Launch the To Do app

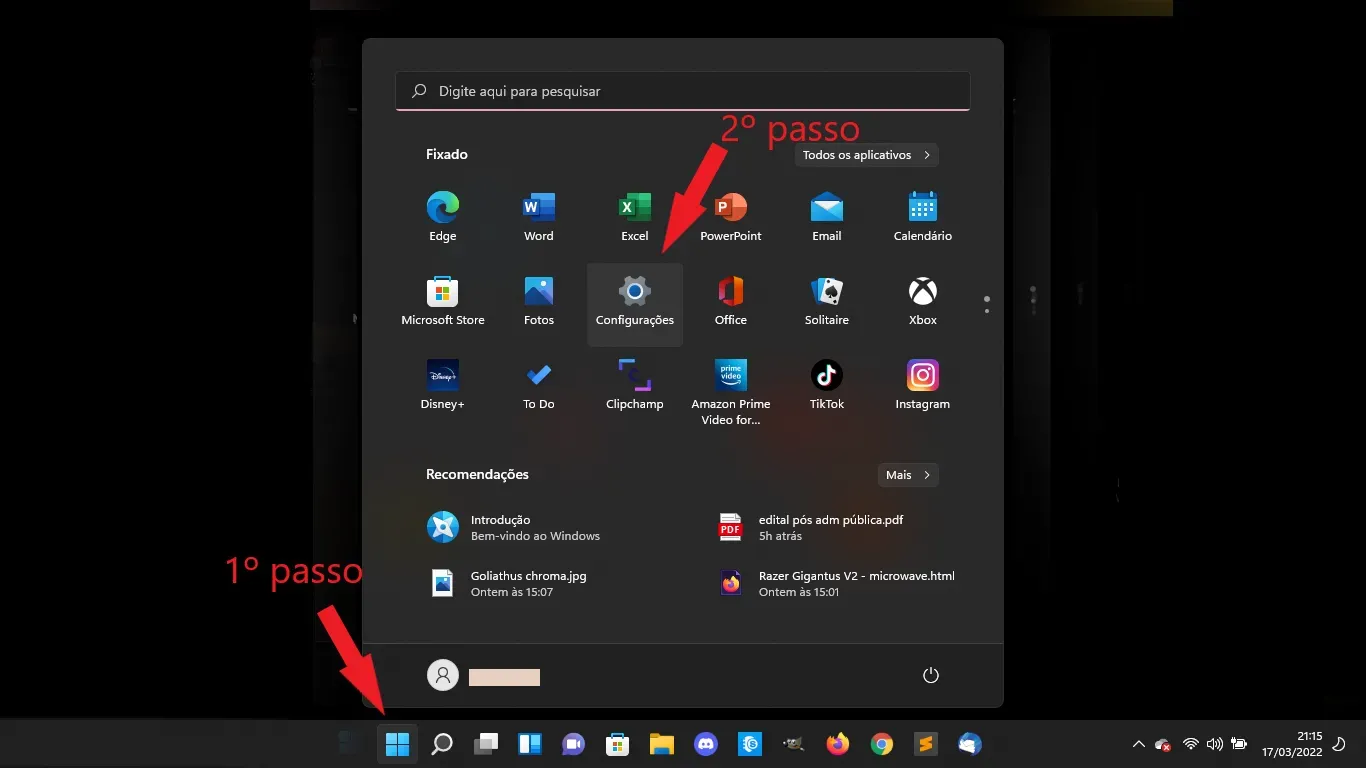point(539,385)
